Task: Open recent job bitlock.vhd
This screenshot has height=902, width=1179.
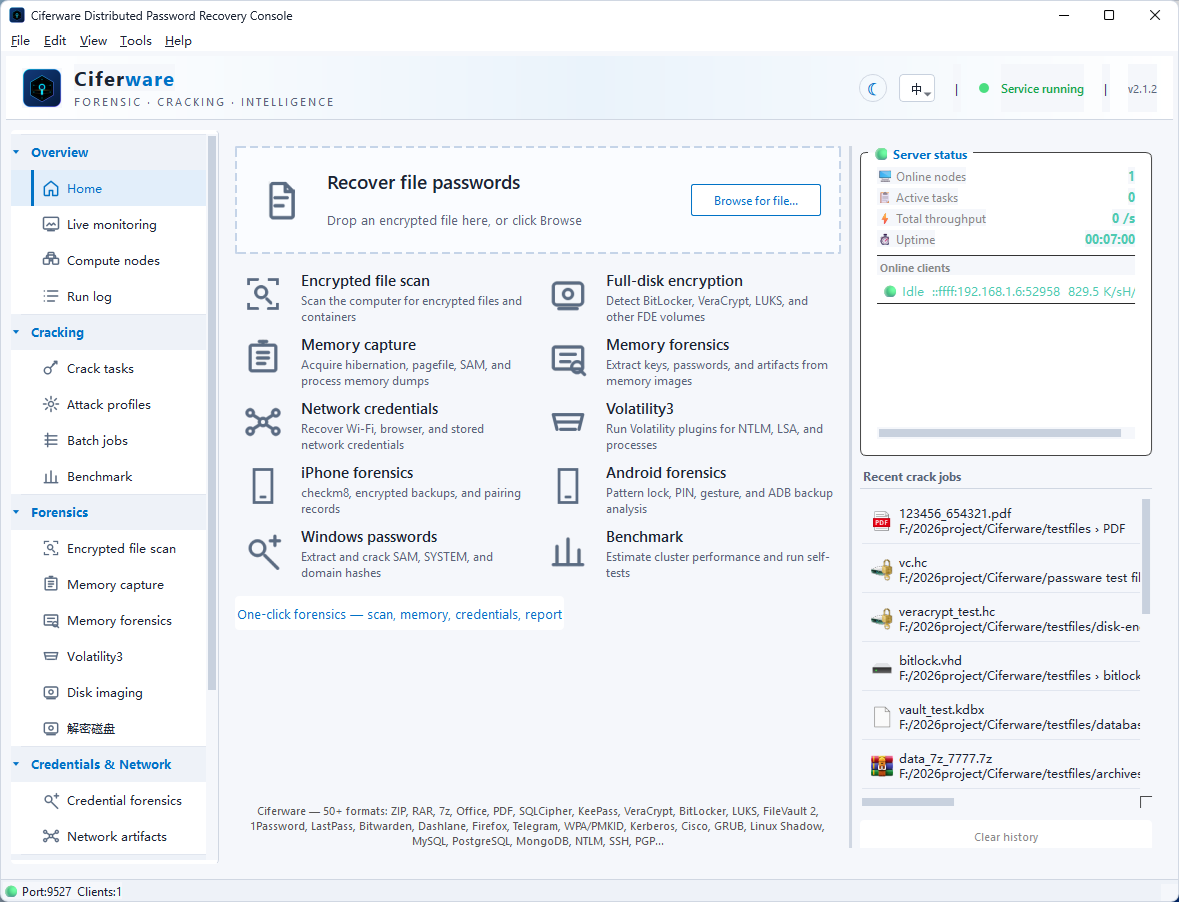Action: 1001,667
